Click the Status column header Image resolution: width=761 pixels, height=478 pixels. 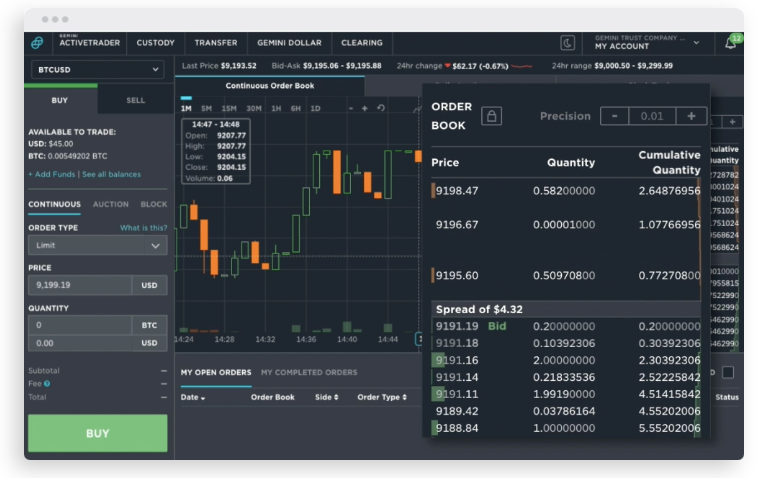coord(727,397)
